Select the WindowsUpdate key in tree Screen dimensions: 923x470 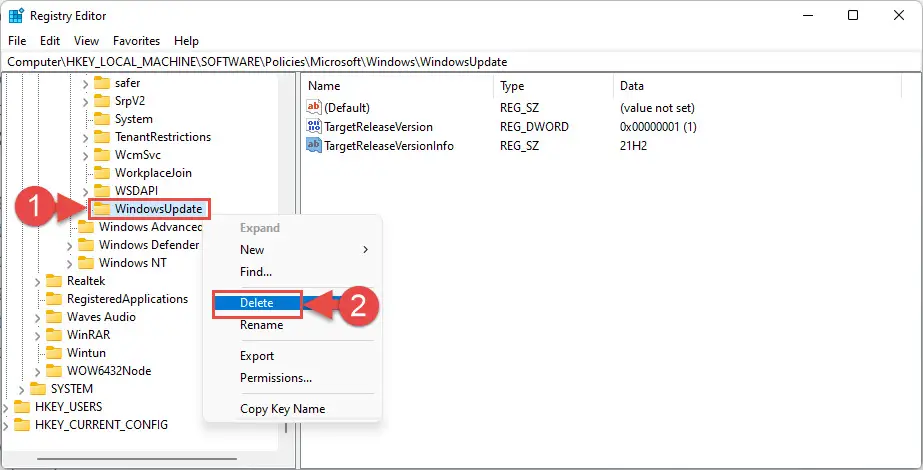pos(158,208)
